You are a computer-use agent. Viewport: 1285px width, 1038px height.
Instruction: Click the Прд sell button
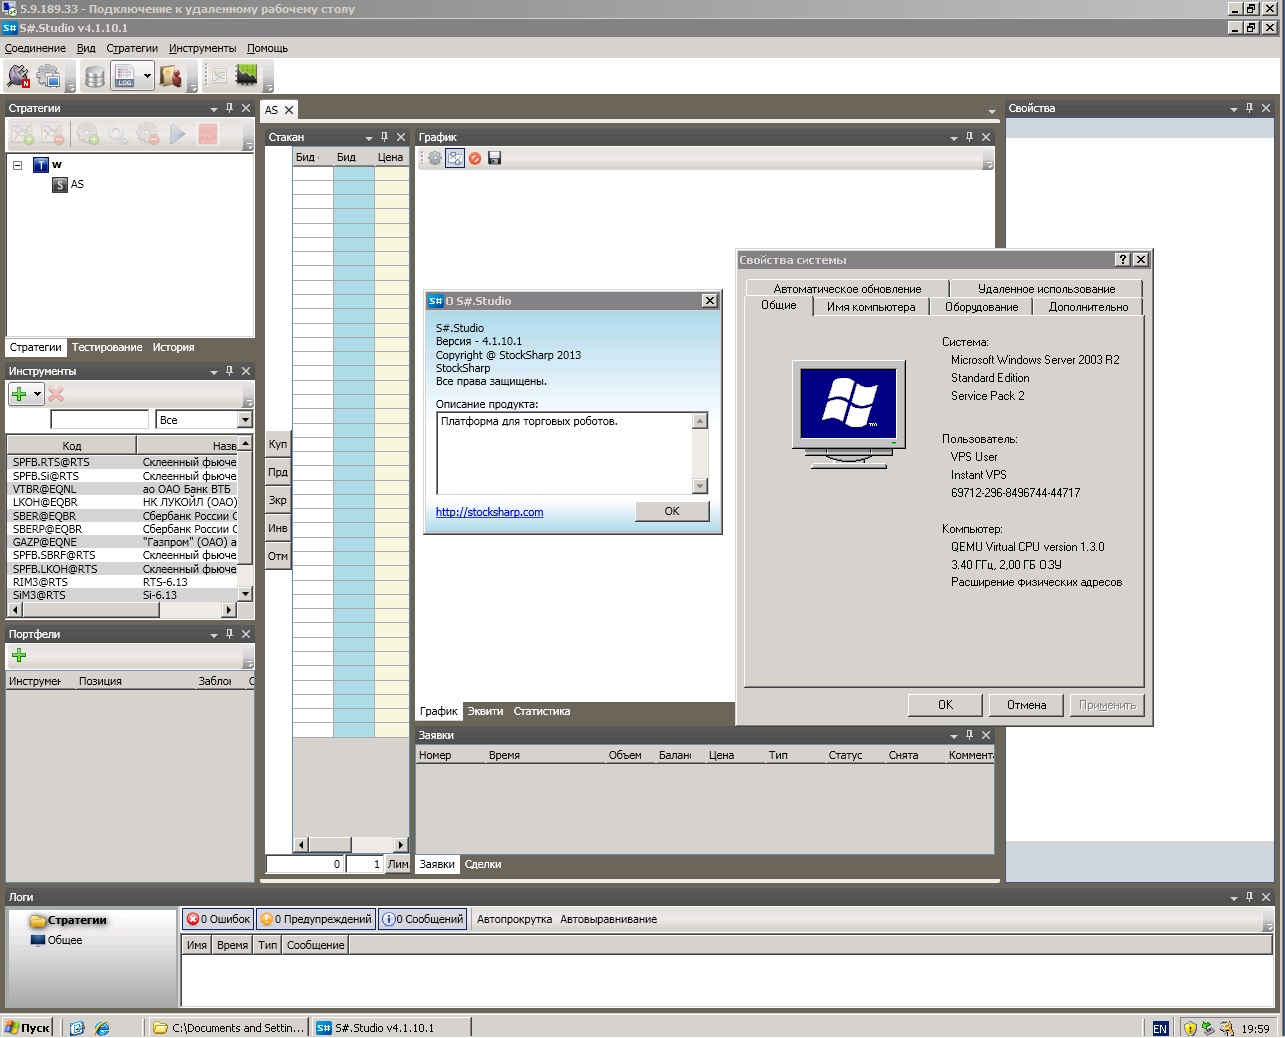coord(278,472)
